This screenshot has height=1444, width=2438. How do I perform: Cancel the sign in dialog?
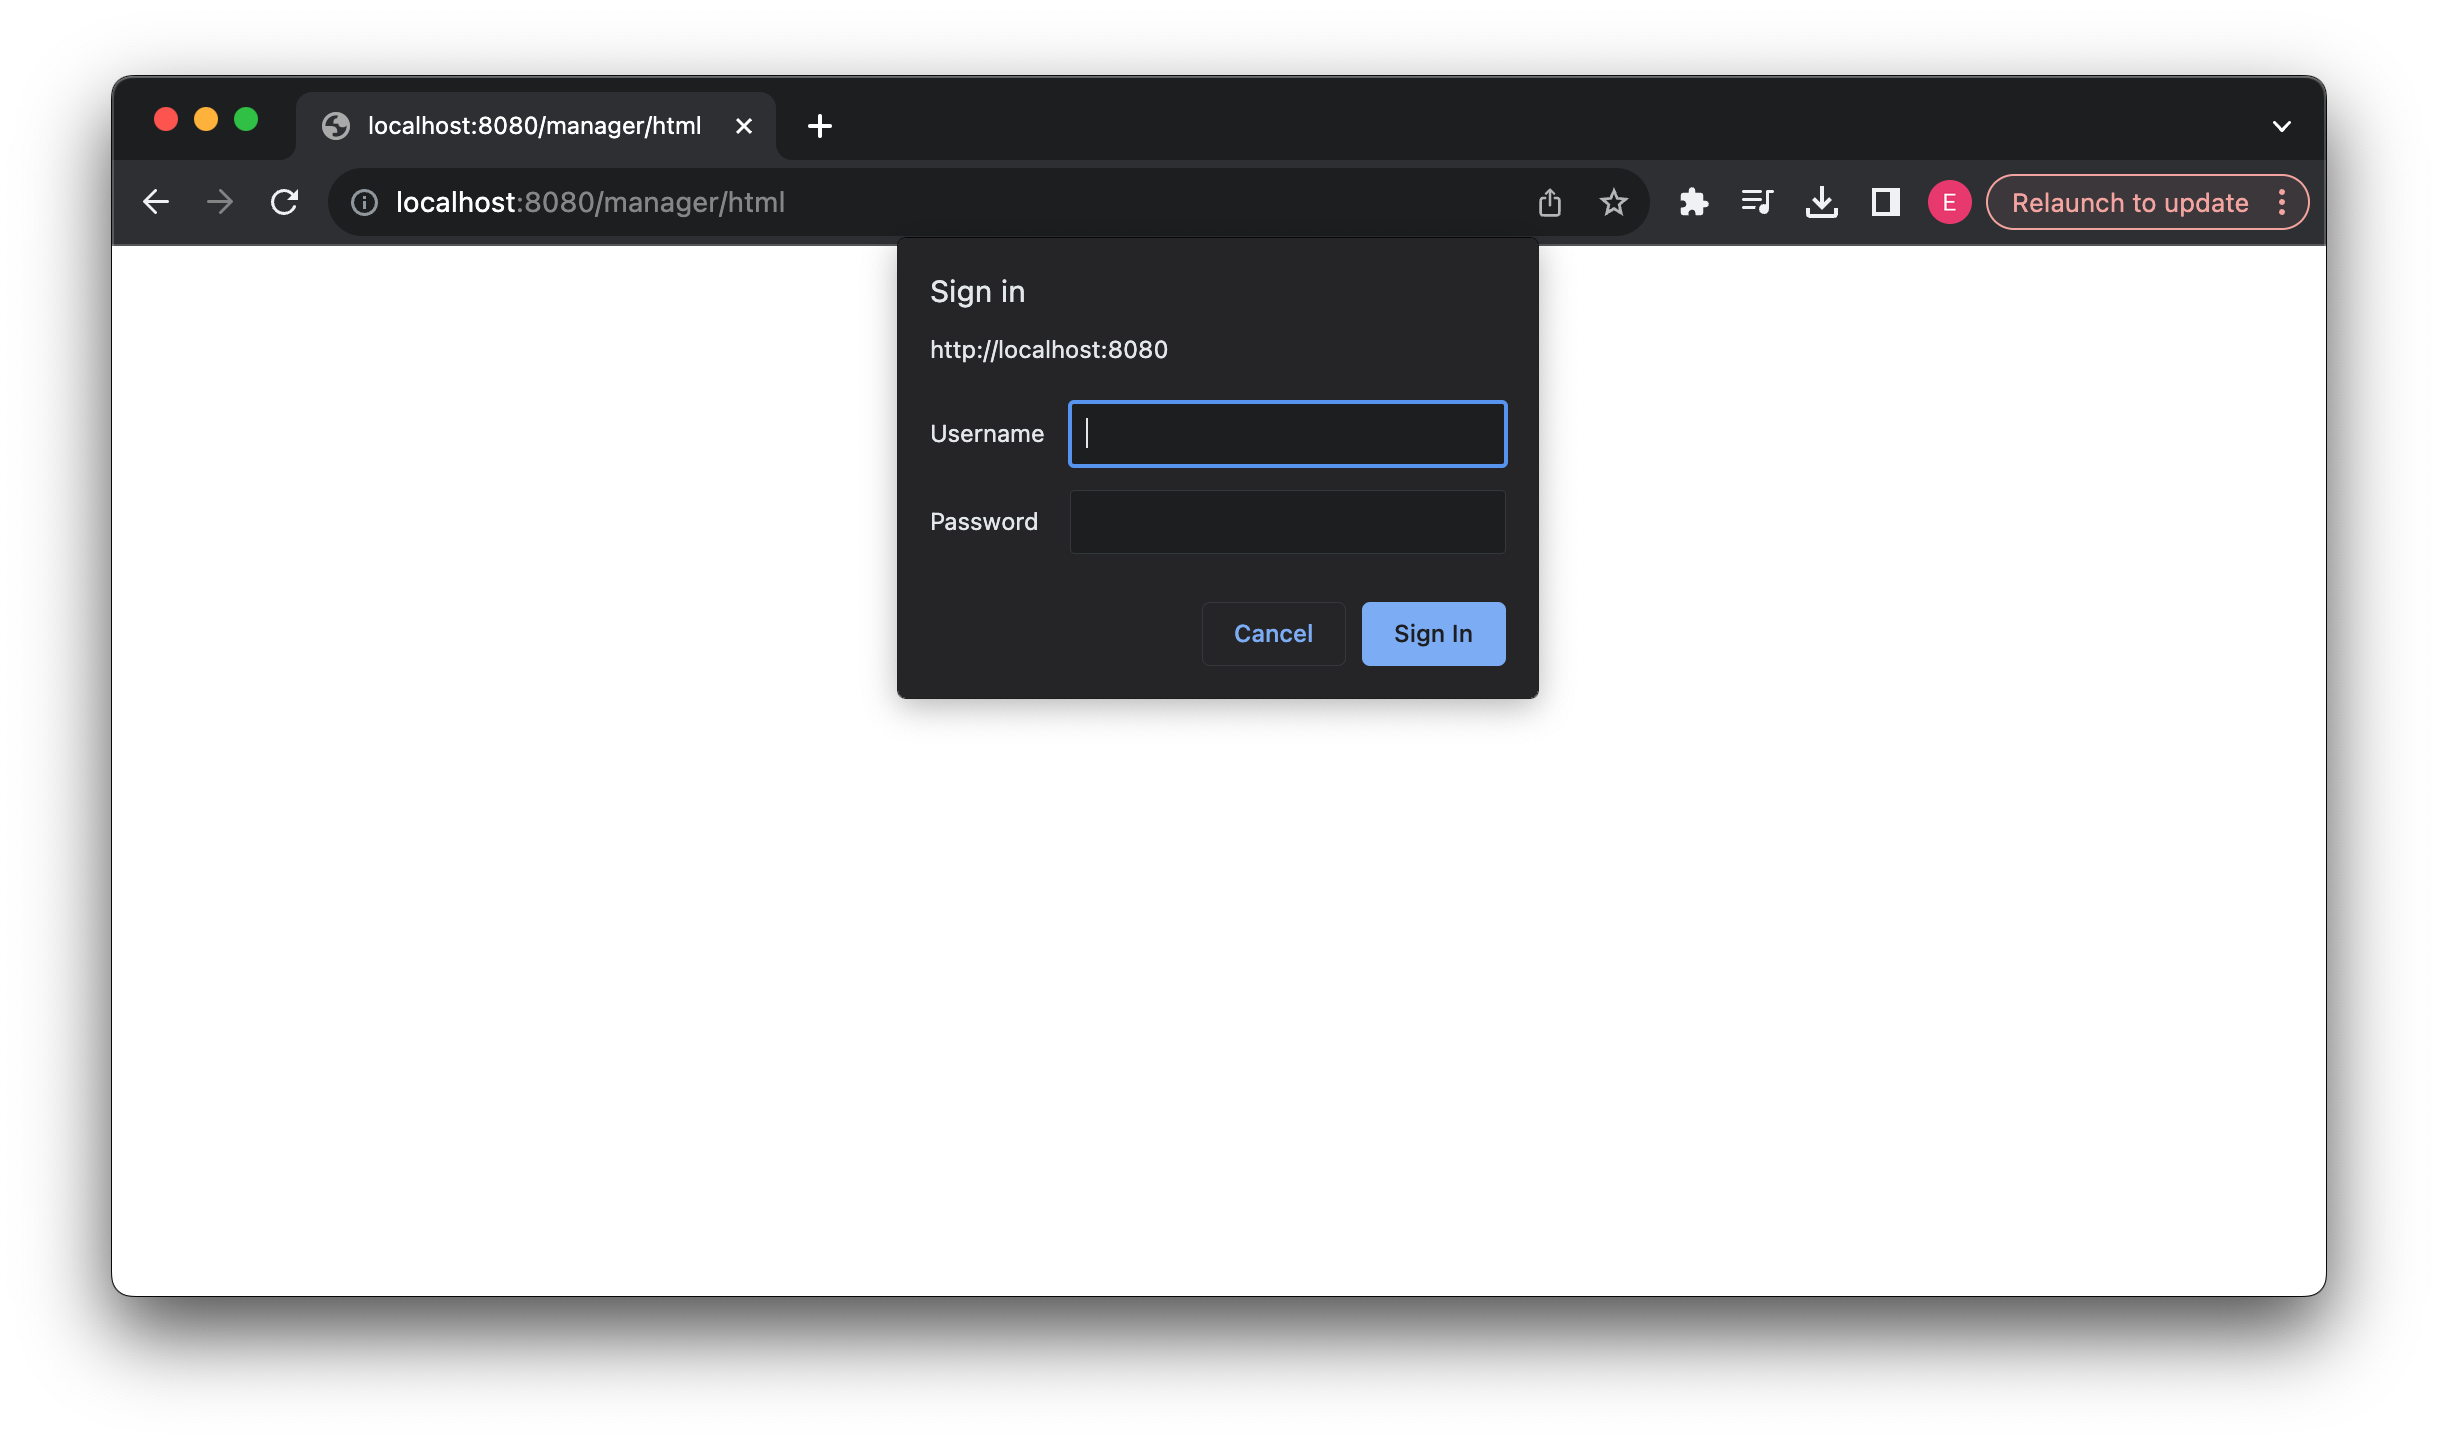pos(1272,634)
